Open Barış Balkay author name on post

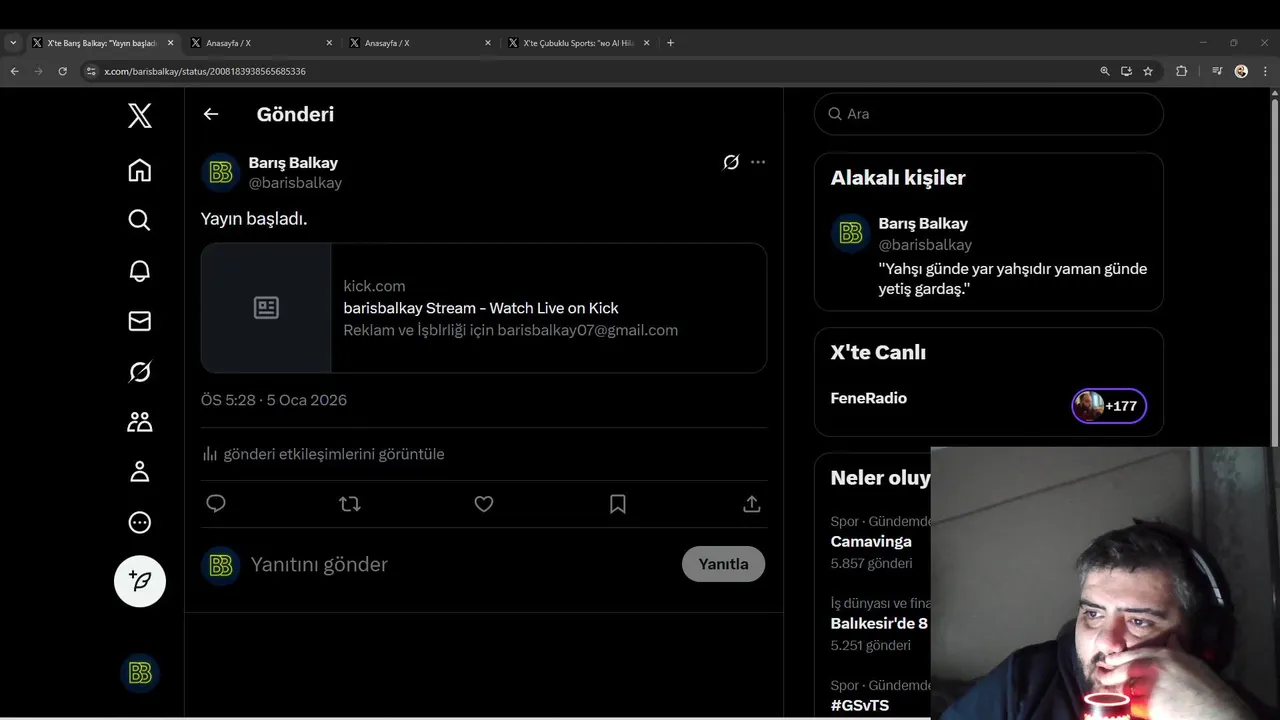tap(293, 163)
